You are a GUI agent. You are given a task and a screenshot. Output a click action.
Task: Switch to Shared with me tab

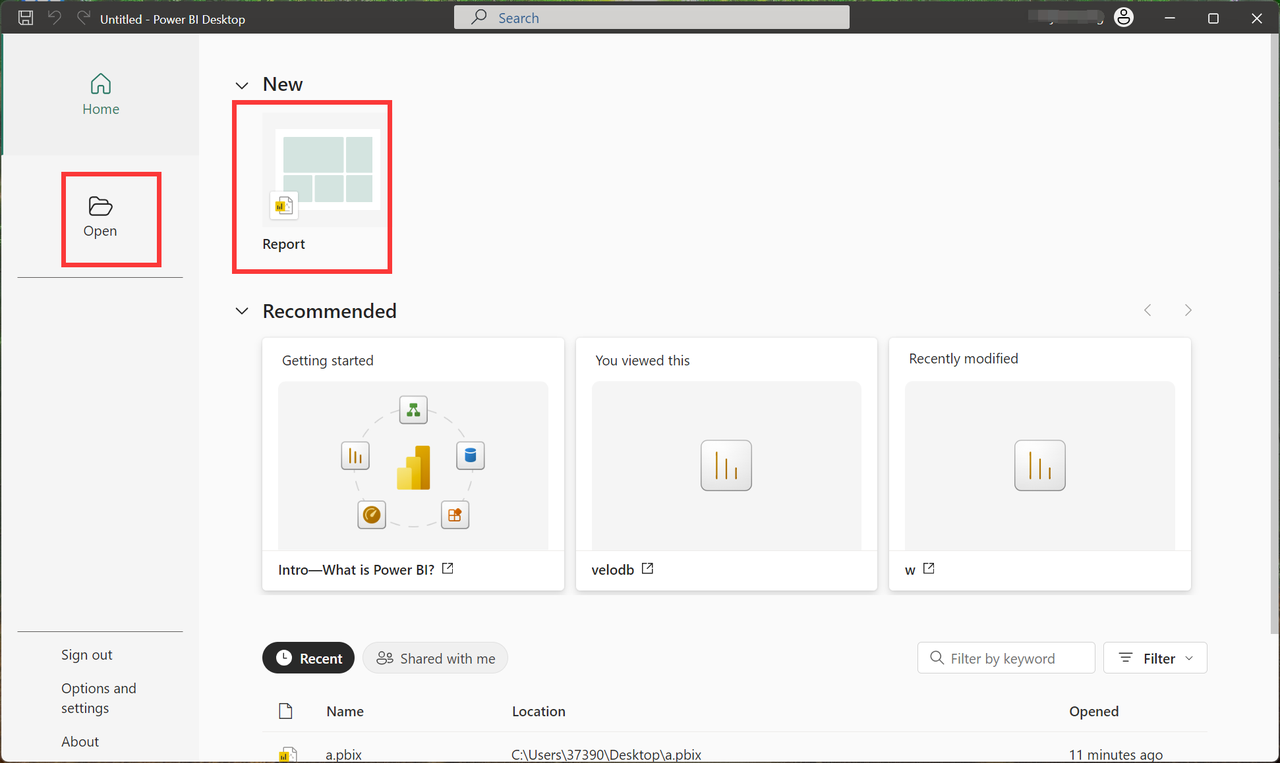pyautogui.click(x=435, y=658)
